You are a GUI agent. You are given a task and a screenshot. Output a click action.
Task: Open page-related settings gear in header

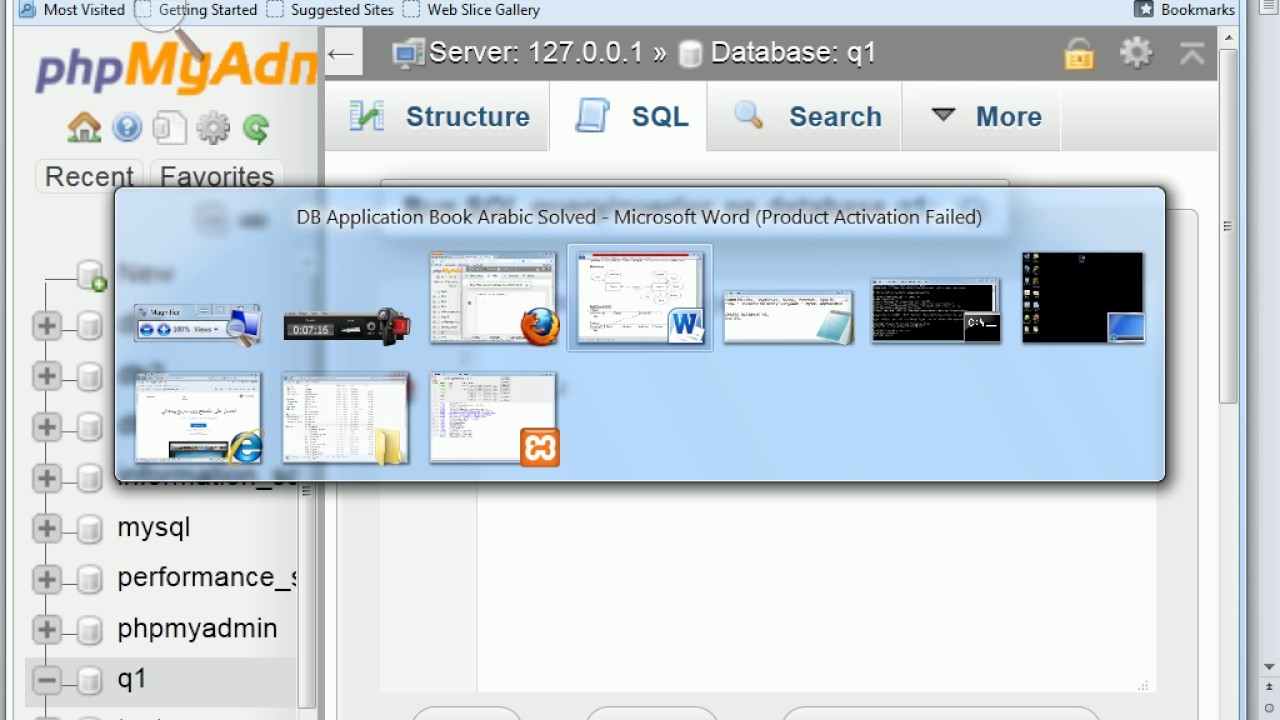[x=1136, y=52]
